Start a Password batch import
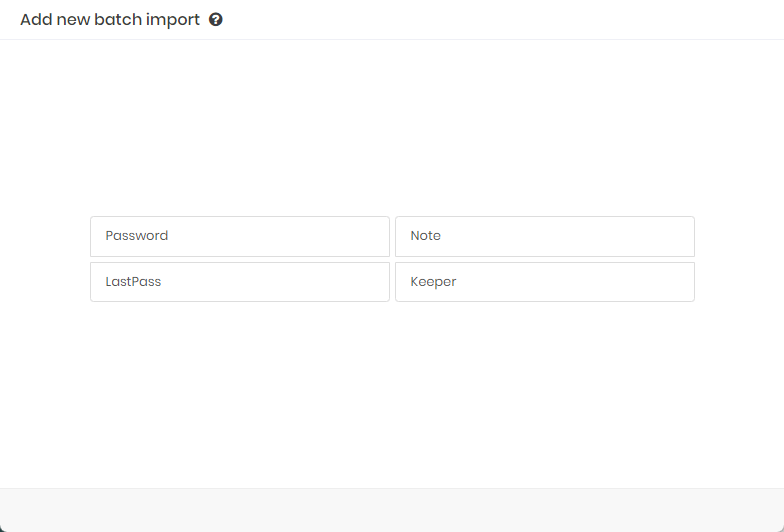Screen dimensions: 784x532 click(x=240, y=236)
